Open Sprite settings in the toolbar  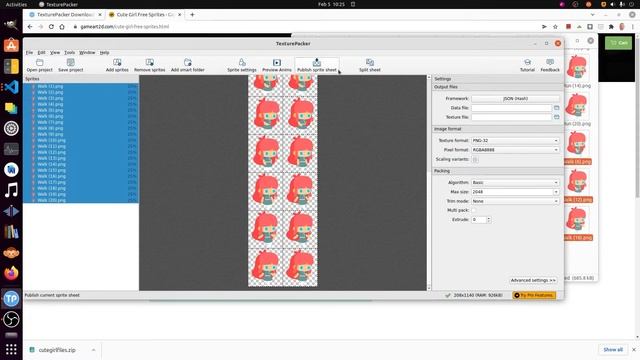pos(242,65)
